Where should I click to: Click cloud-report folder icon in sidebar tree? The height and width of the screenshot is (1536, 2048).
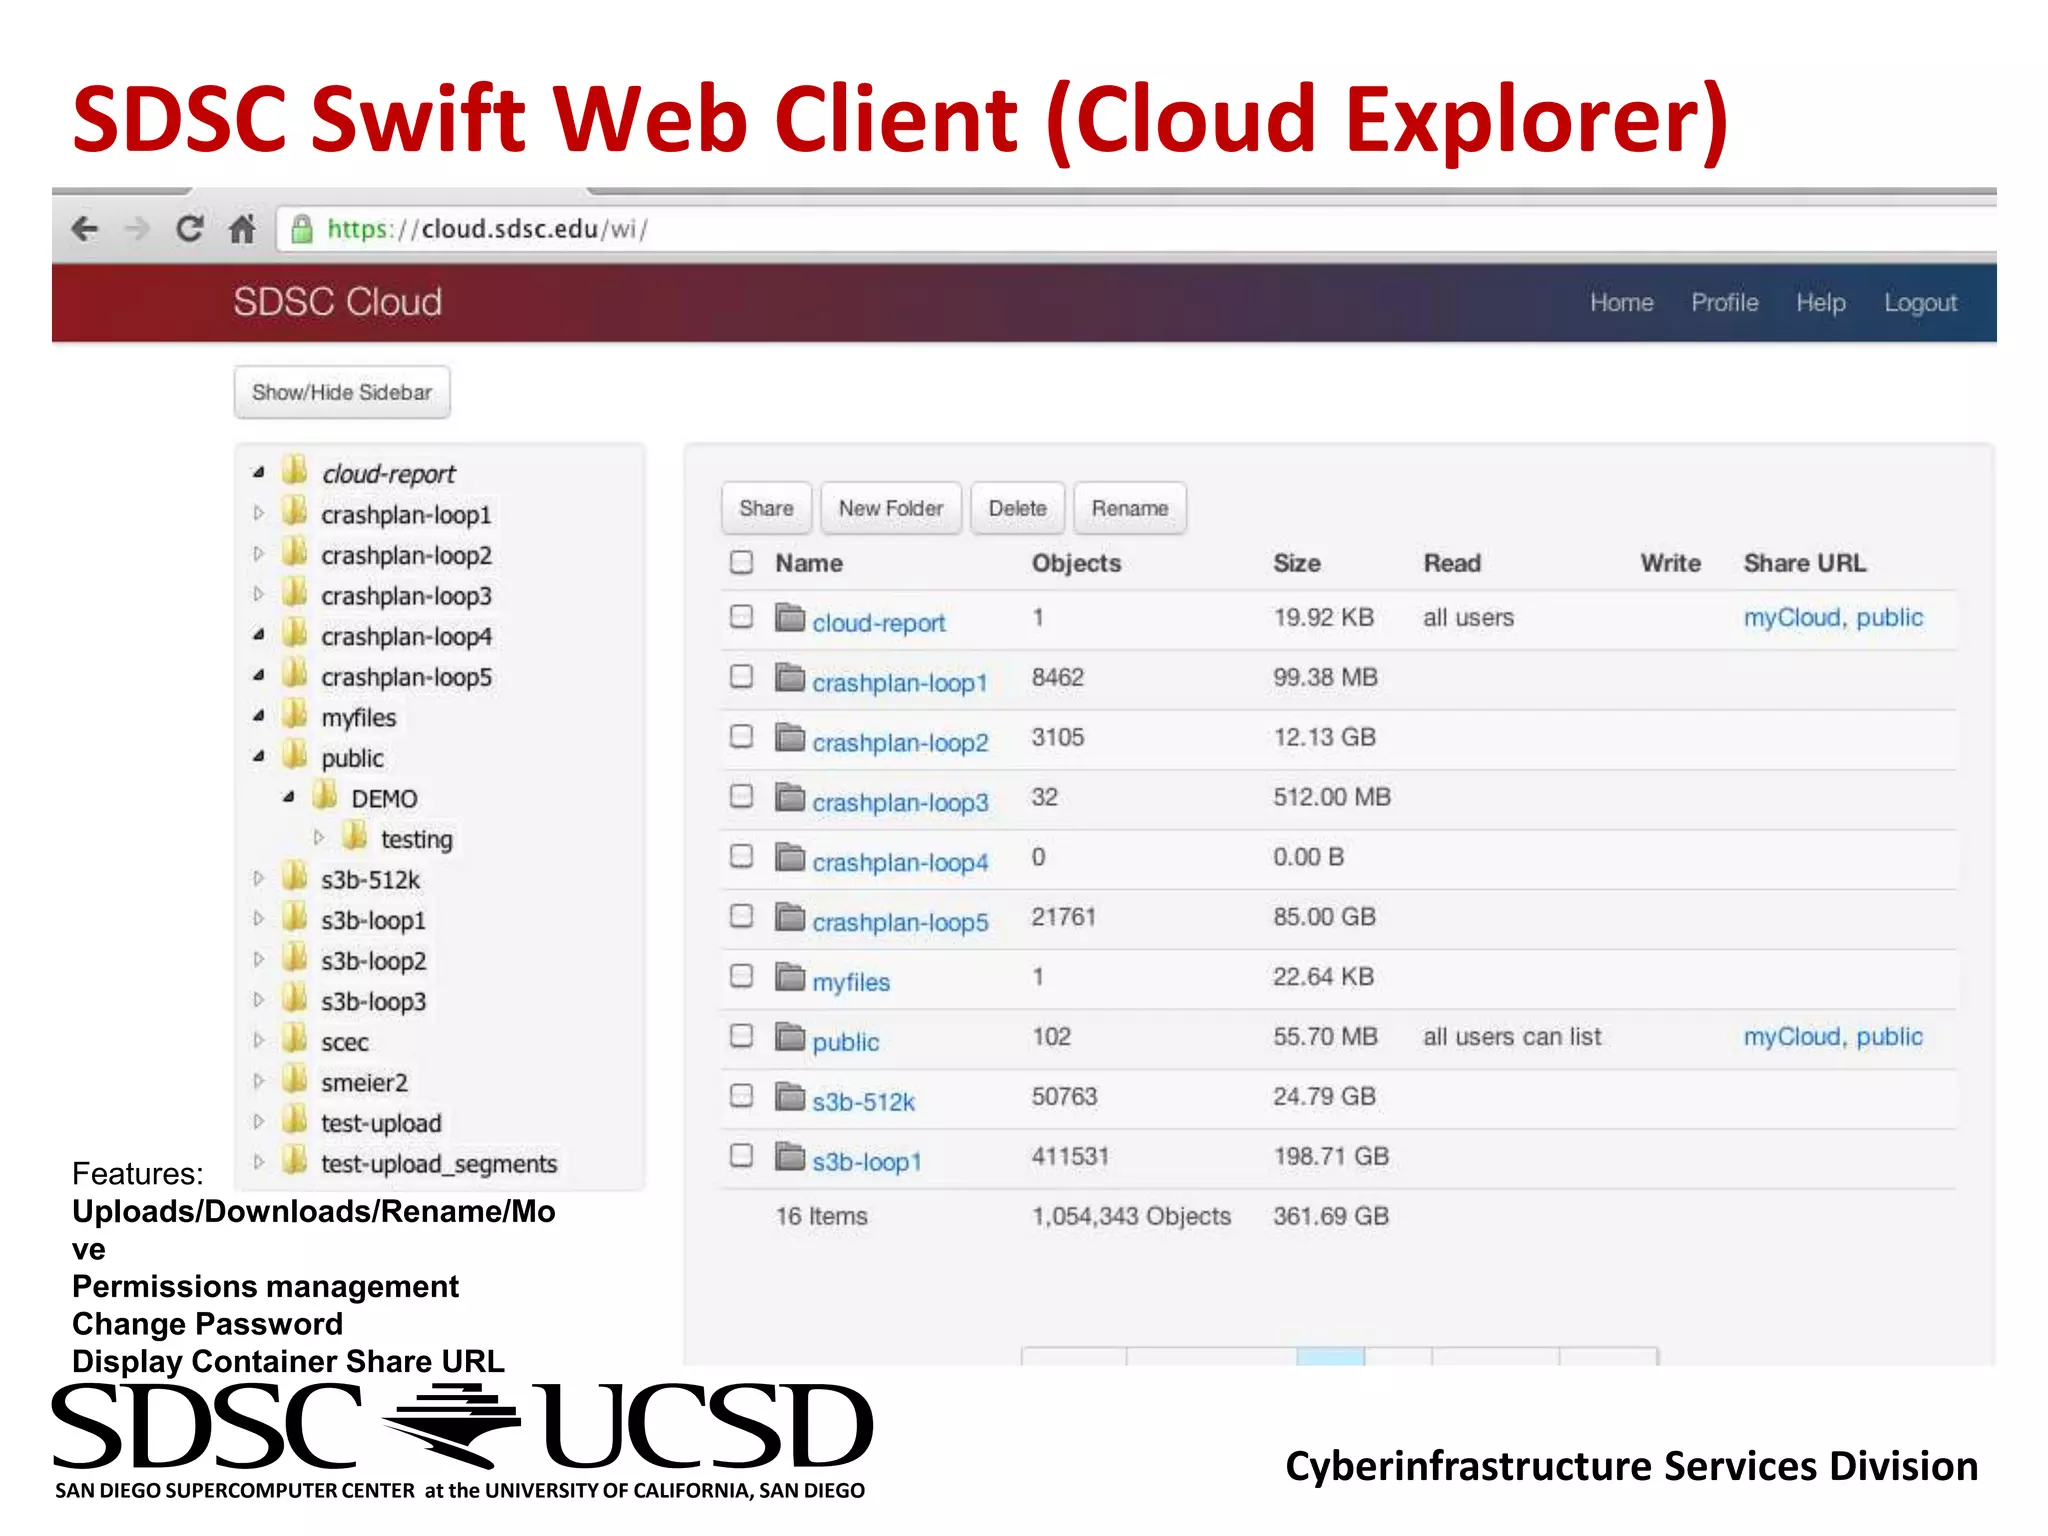click(x=295, y=471)
